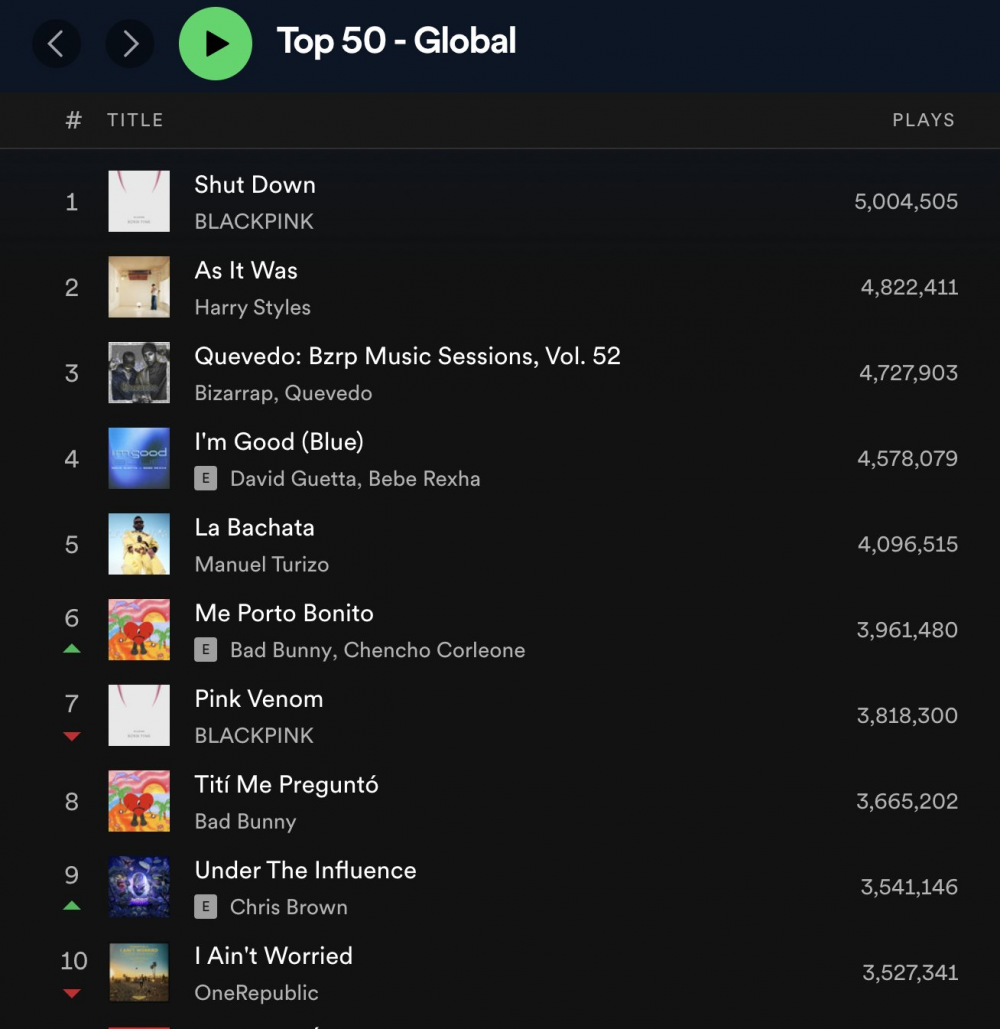Select the song title La Bachata
This screenshot has height=1029, width=1000.
click(x=255, y=528)
